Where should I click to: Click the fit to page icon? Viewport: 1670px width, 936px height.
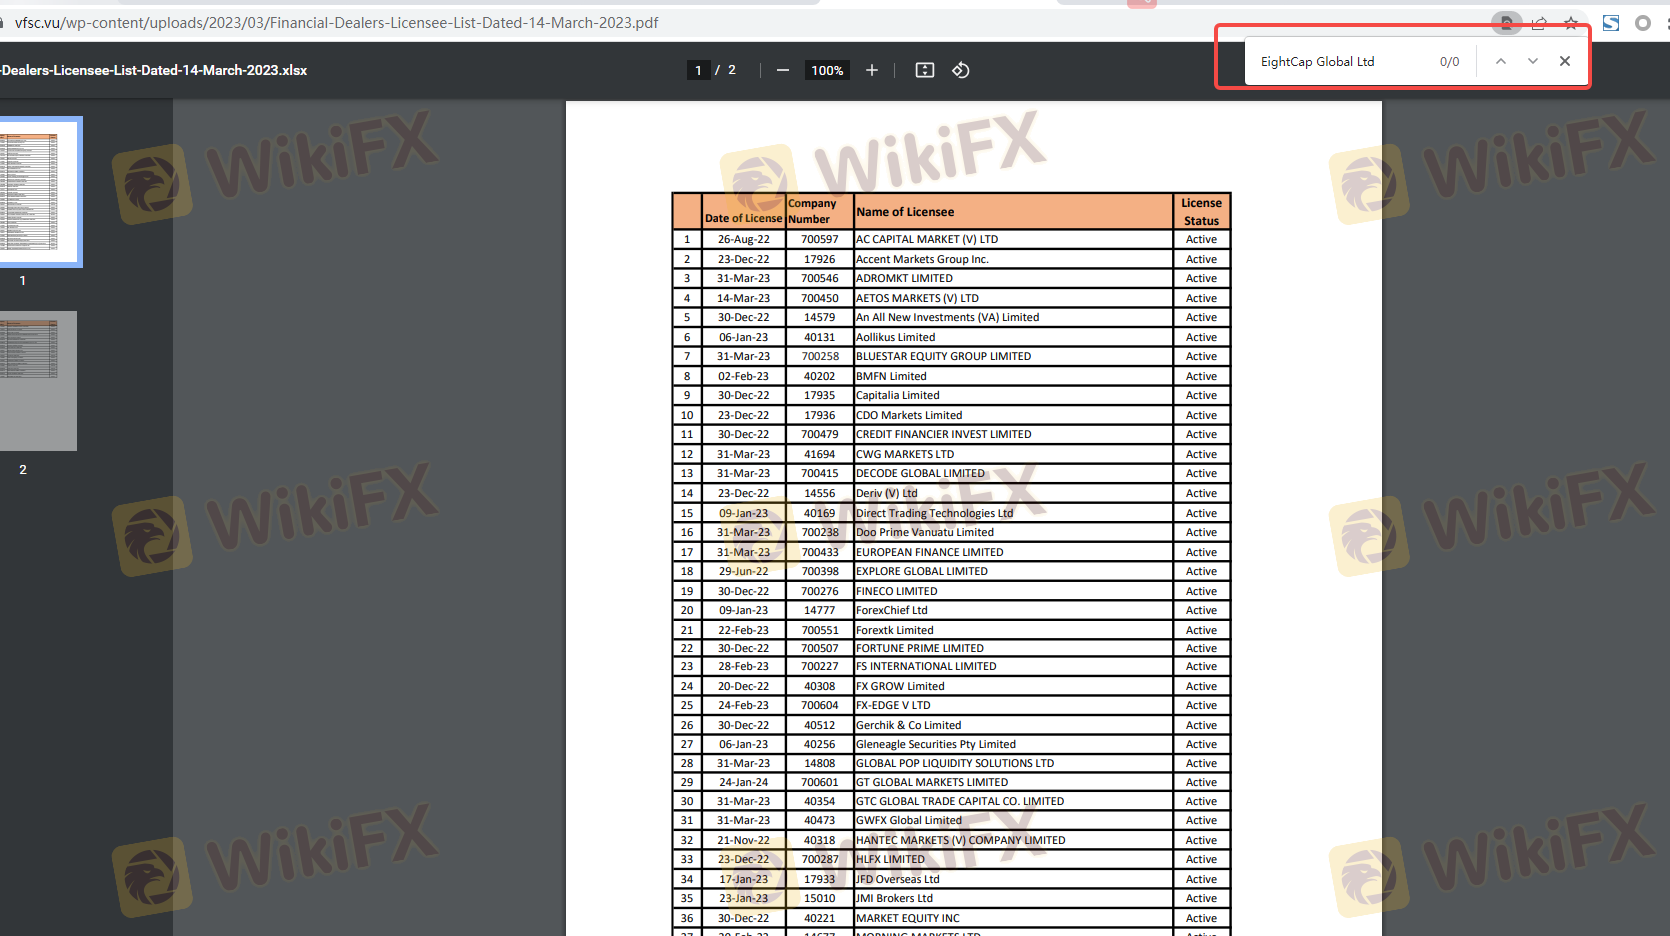click(x=925, y=70)
